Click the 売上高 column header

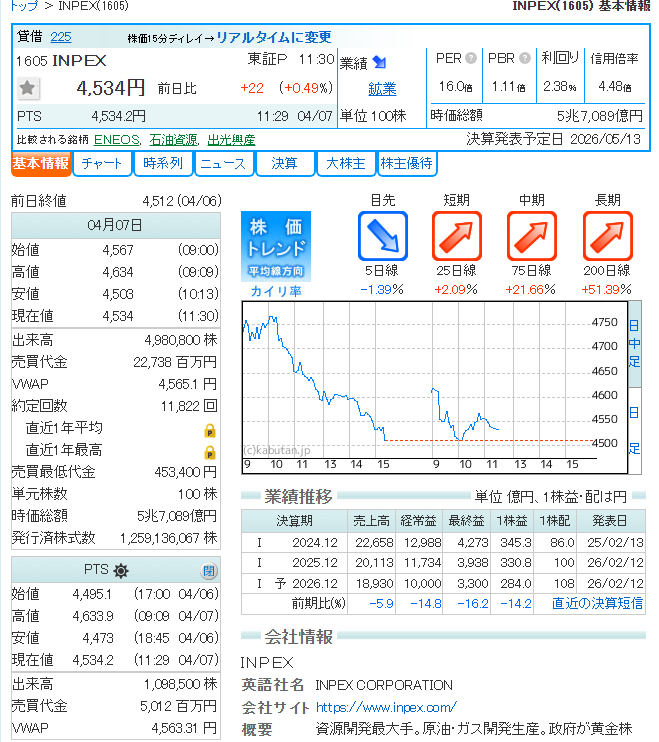pos(371,521)
